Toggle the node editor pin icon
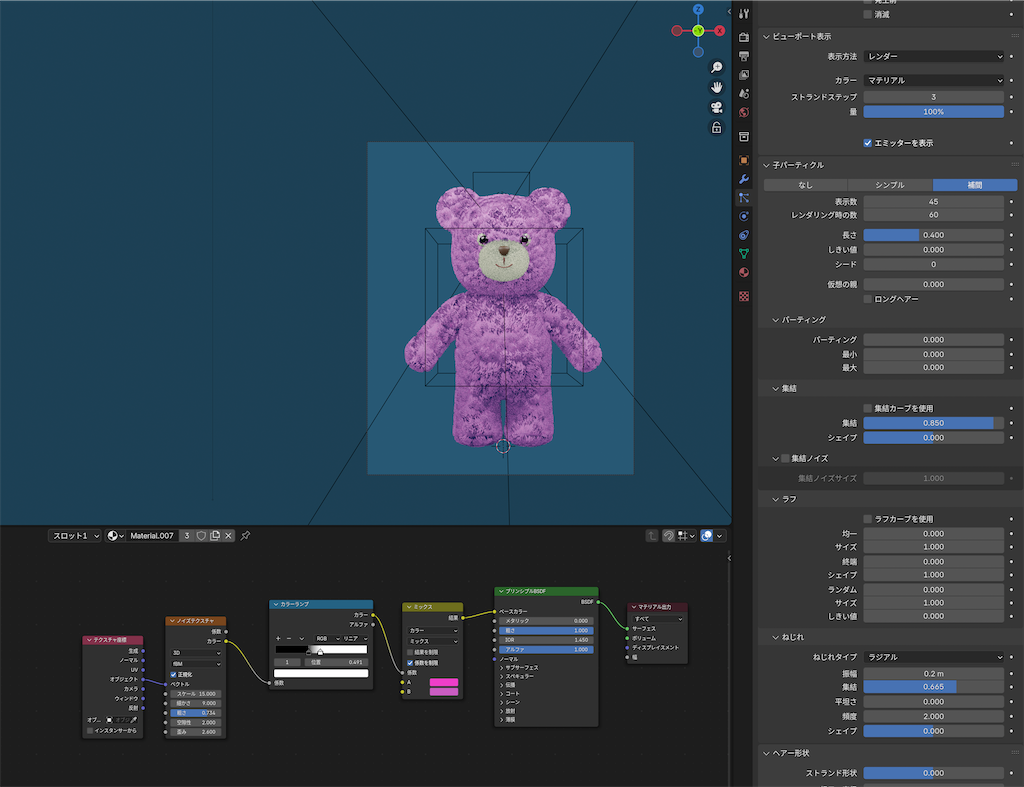The image size is (1024, 787). 246,536
